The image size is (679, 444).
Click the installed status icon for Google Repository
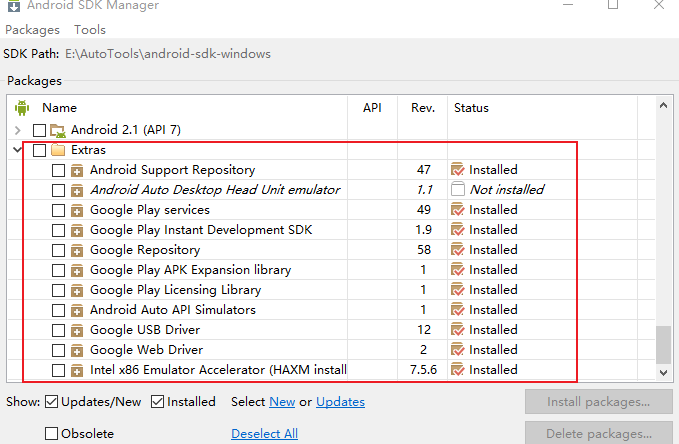(x=458, y=250)
